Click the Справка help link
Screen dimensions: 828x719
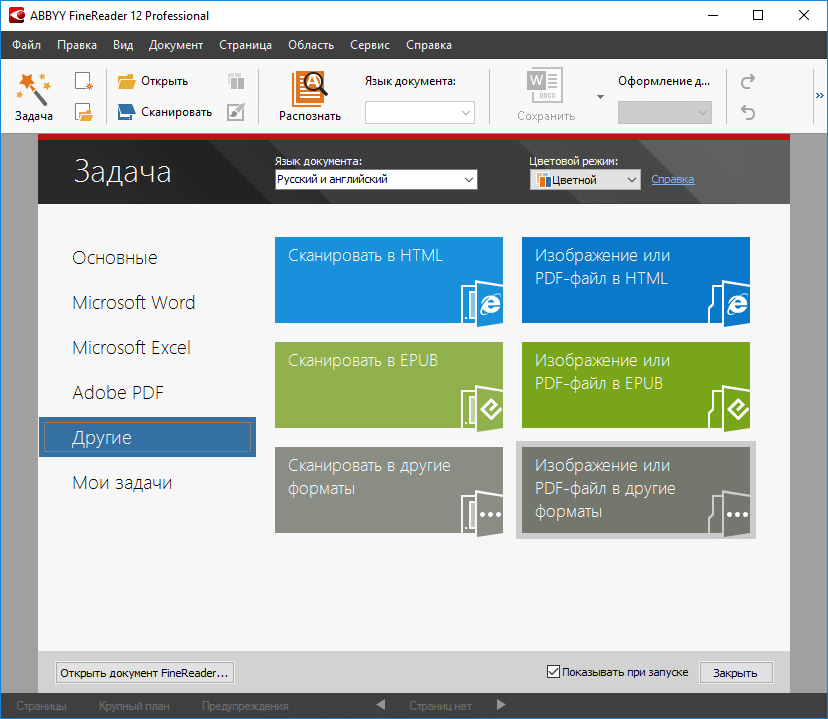(673, 179)
